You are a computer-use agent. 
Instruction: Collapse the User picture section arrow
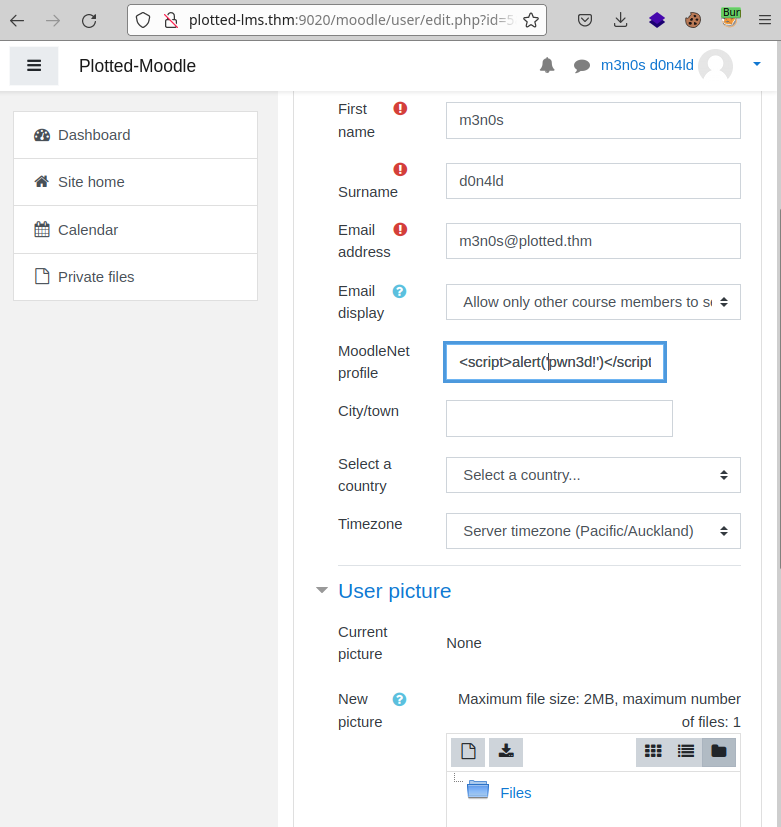click(322, 590)
